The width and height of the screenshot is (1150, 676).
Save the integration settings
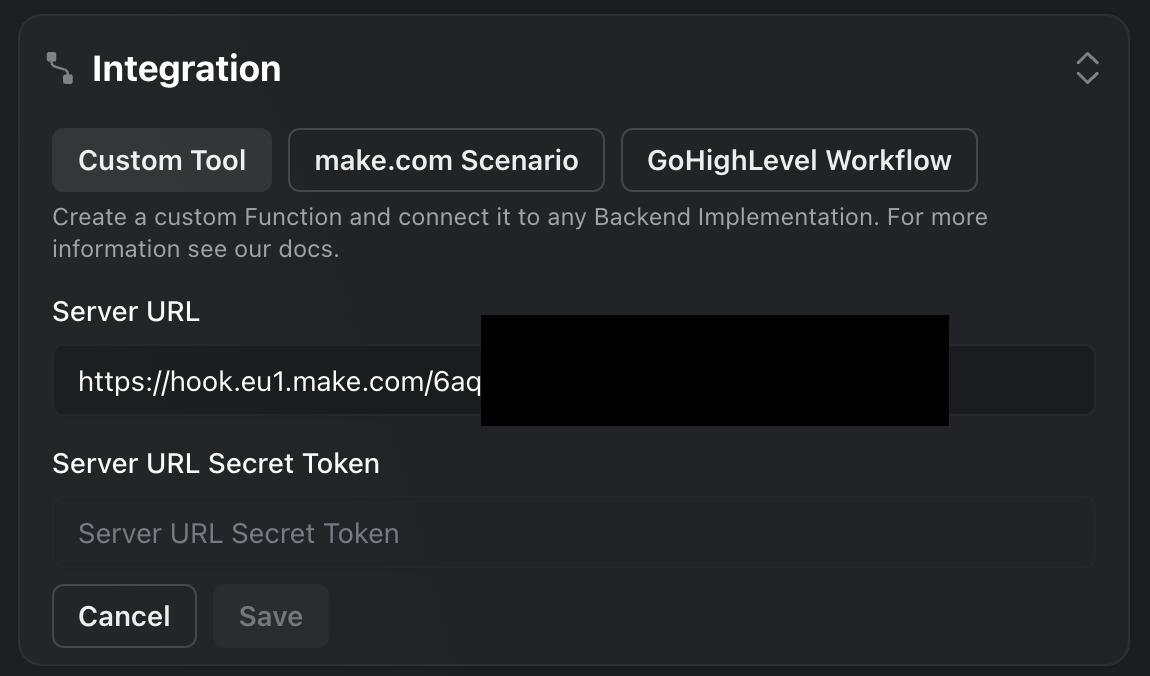[x=271, y=616]
